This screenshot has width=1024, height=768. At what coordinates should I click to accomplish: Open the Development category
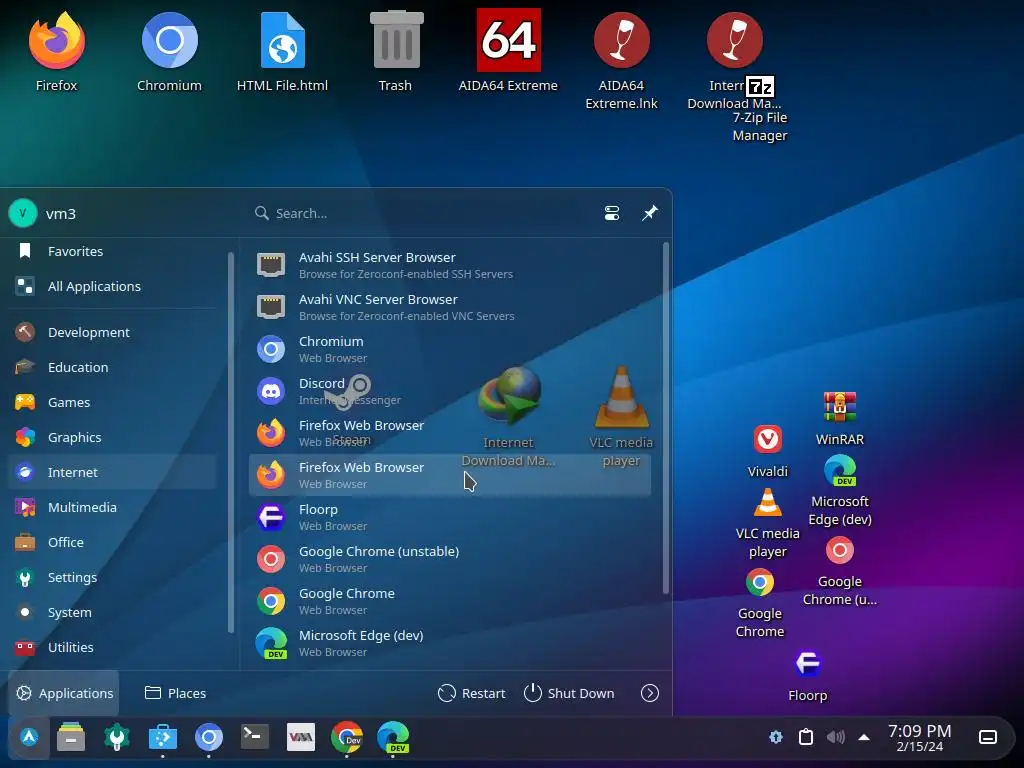pyautogui.click(x=112, y=332)
